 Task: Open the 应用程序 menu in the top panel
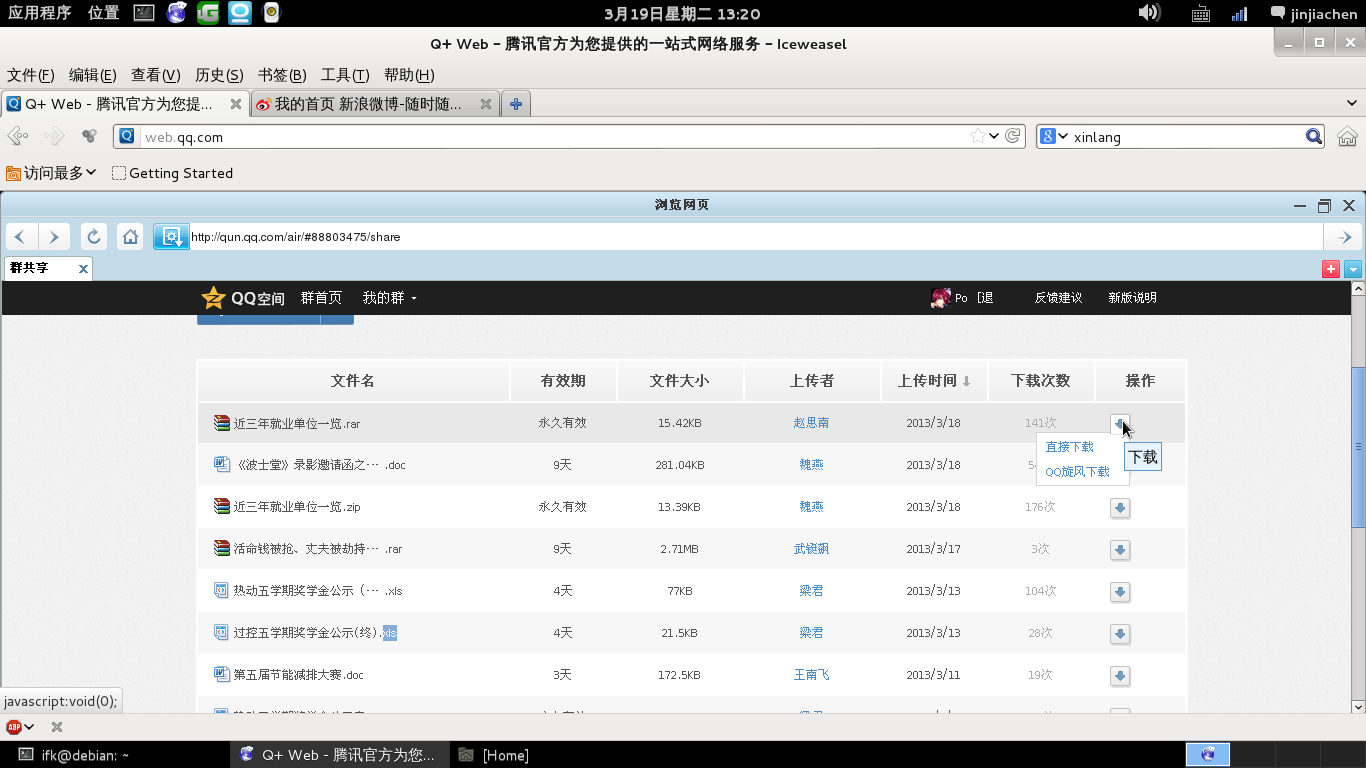[40, 13]
